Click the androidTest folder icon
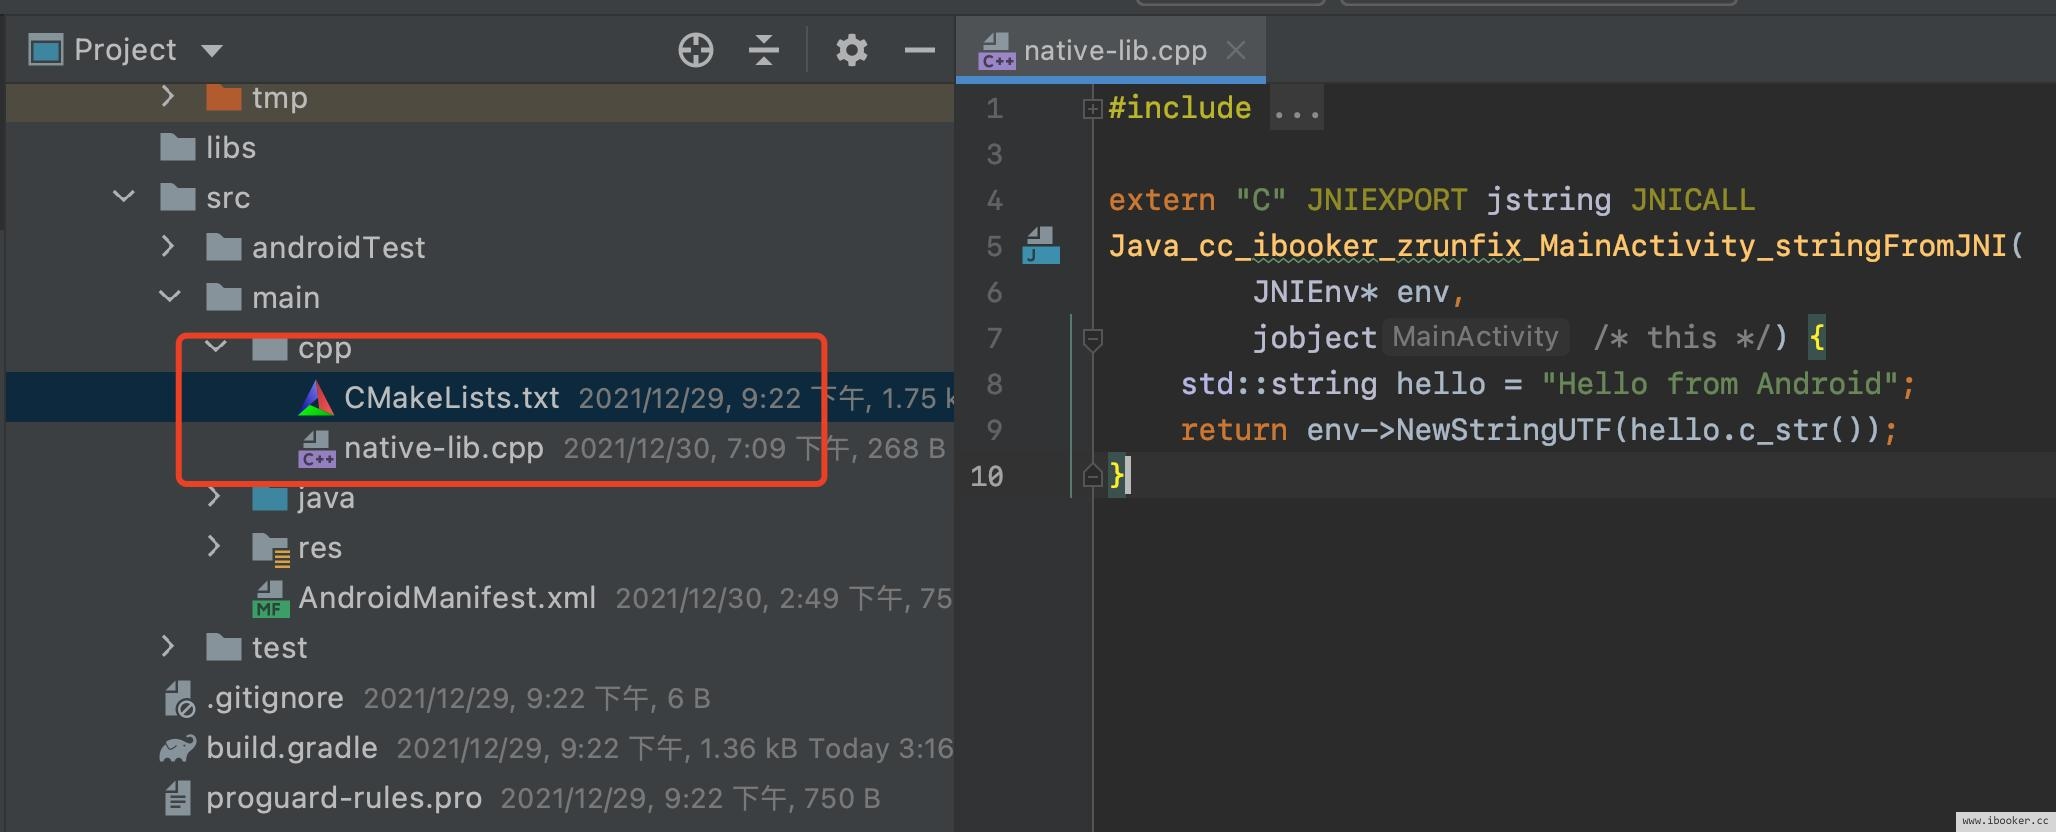This screenshot has height=832, width=2056. point(224,247)
